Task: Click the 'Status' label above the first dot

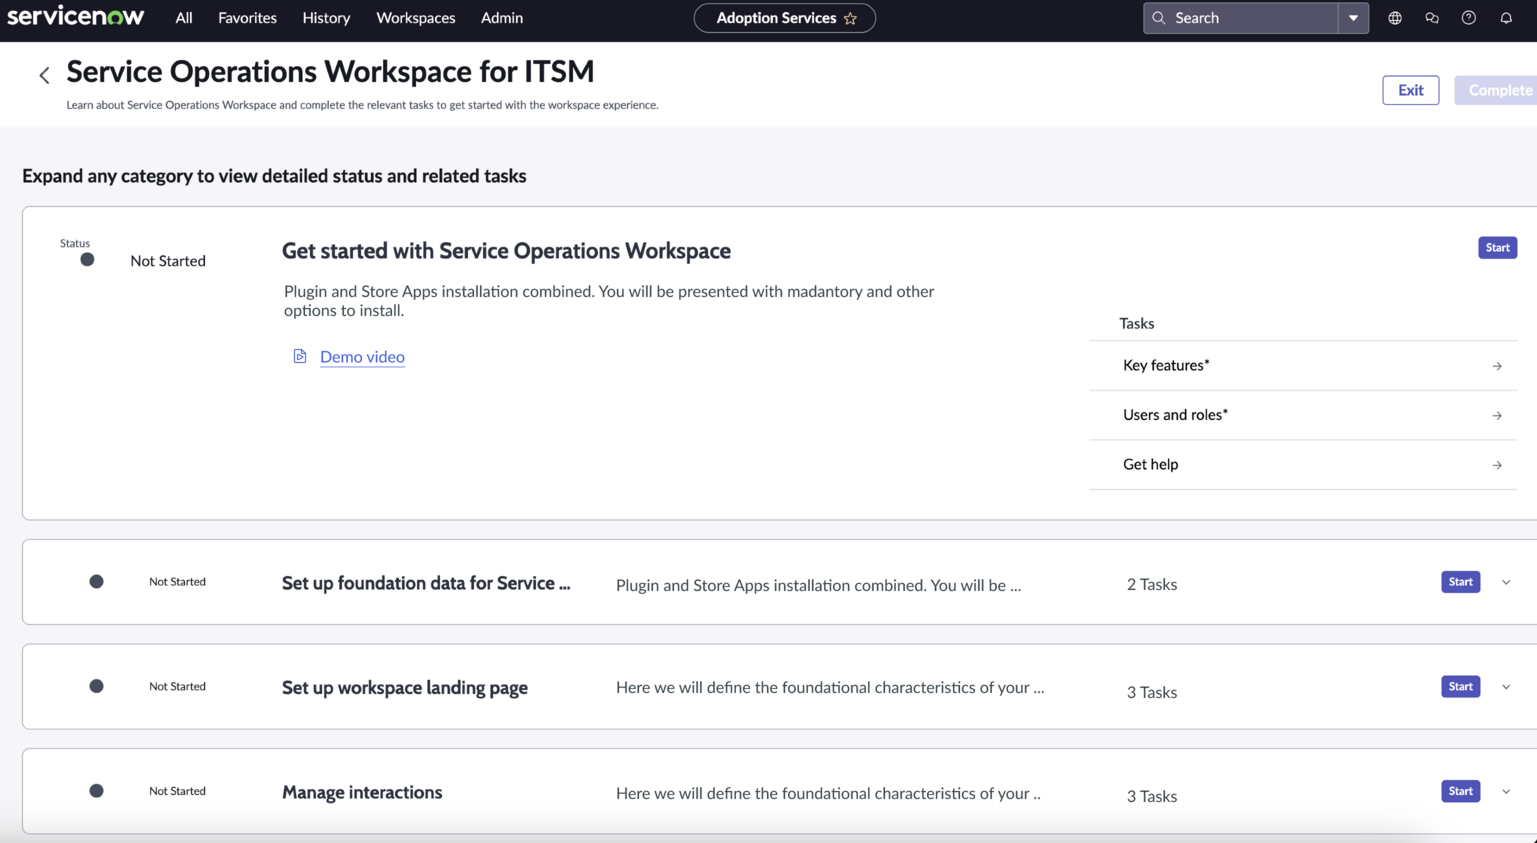Action: [x=75, y=243]
